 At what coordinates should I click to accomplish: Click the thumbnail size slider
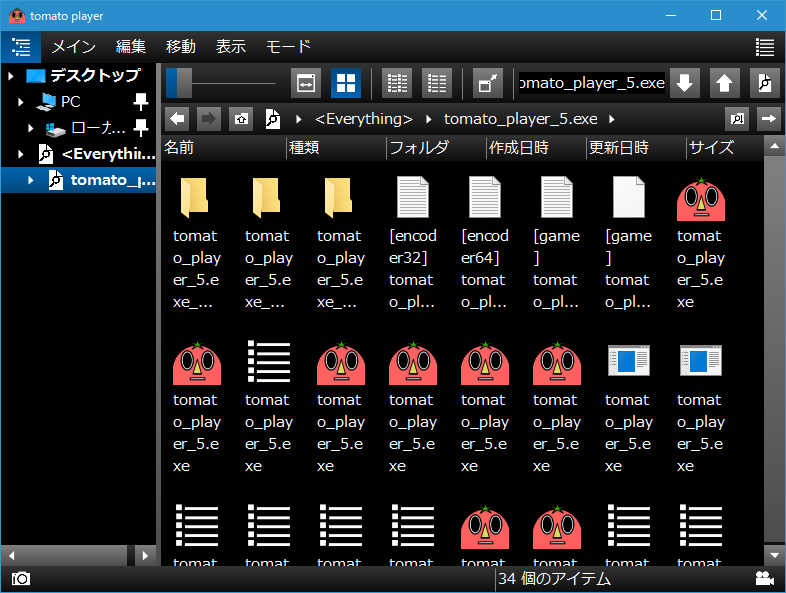(x=222, y=83)
